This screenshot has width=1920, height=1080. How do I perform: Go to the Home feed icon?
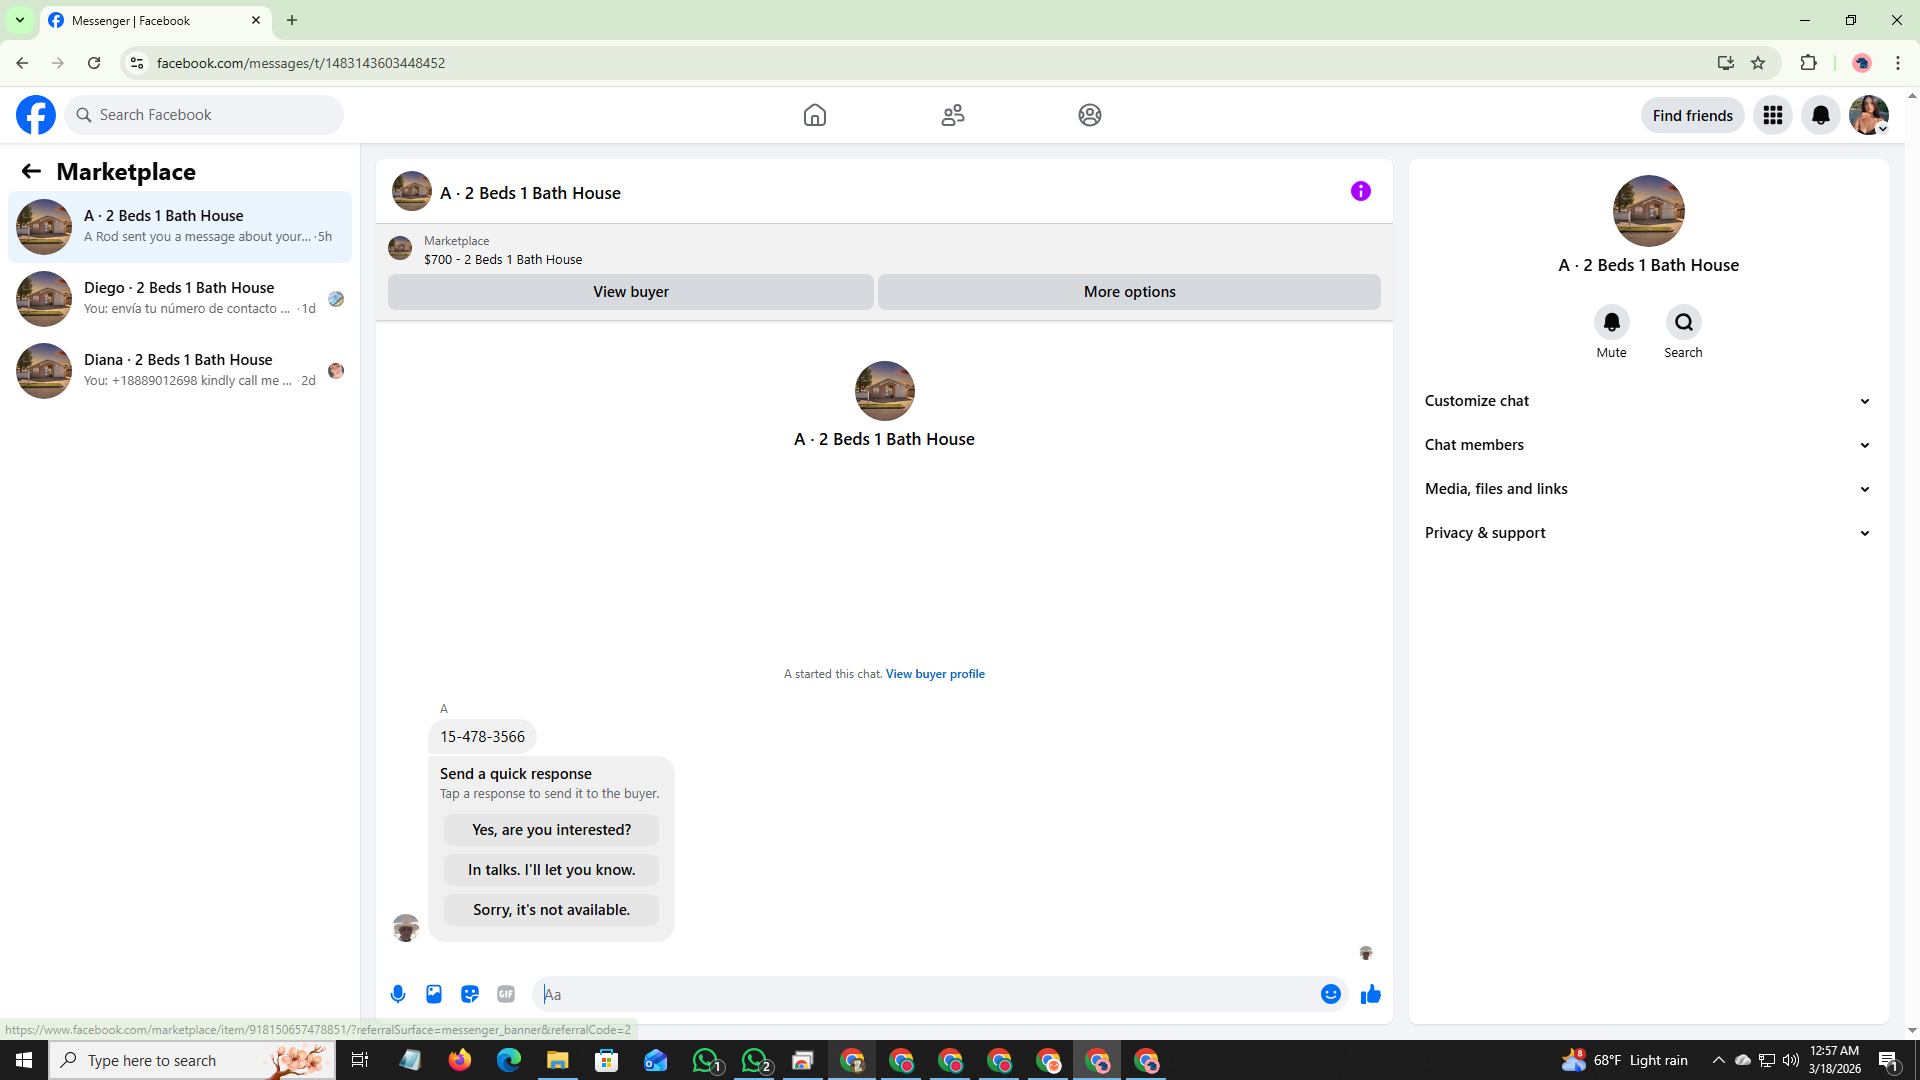(x=815, y=115)
